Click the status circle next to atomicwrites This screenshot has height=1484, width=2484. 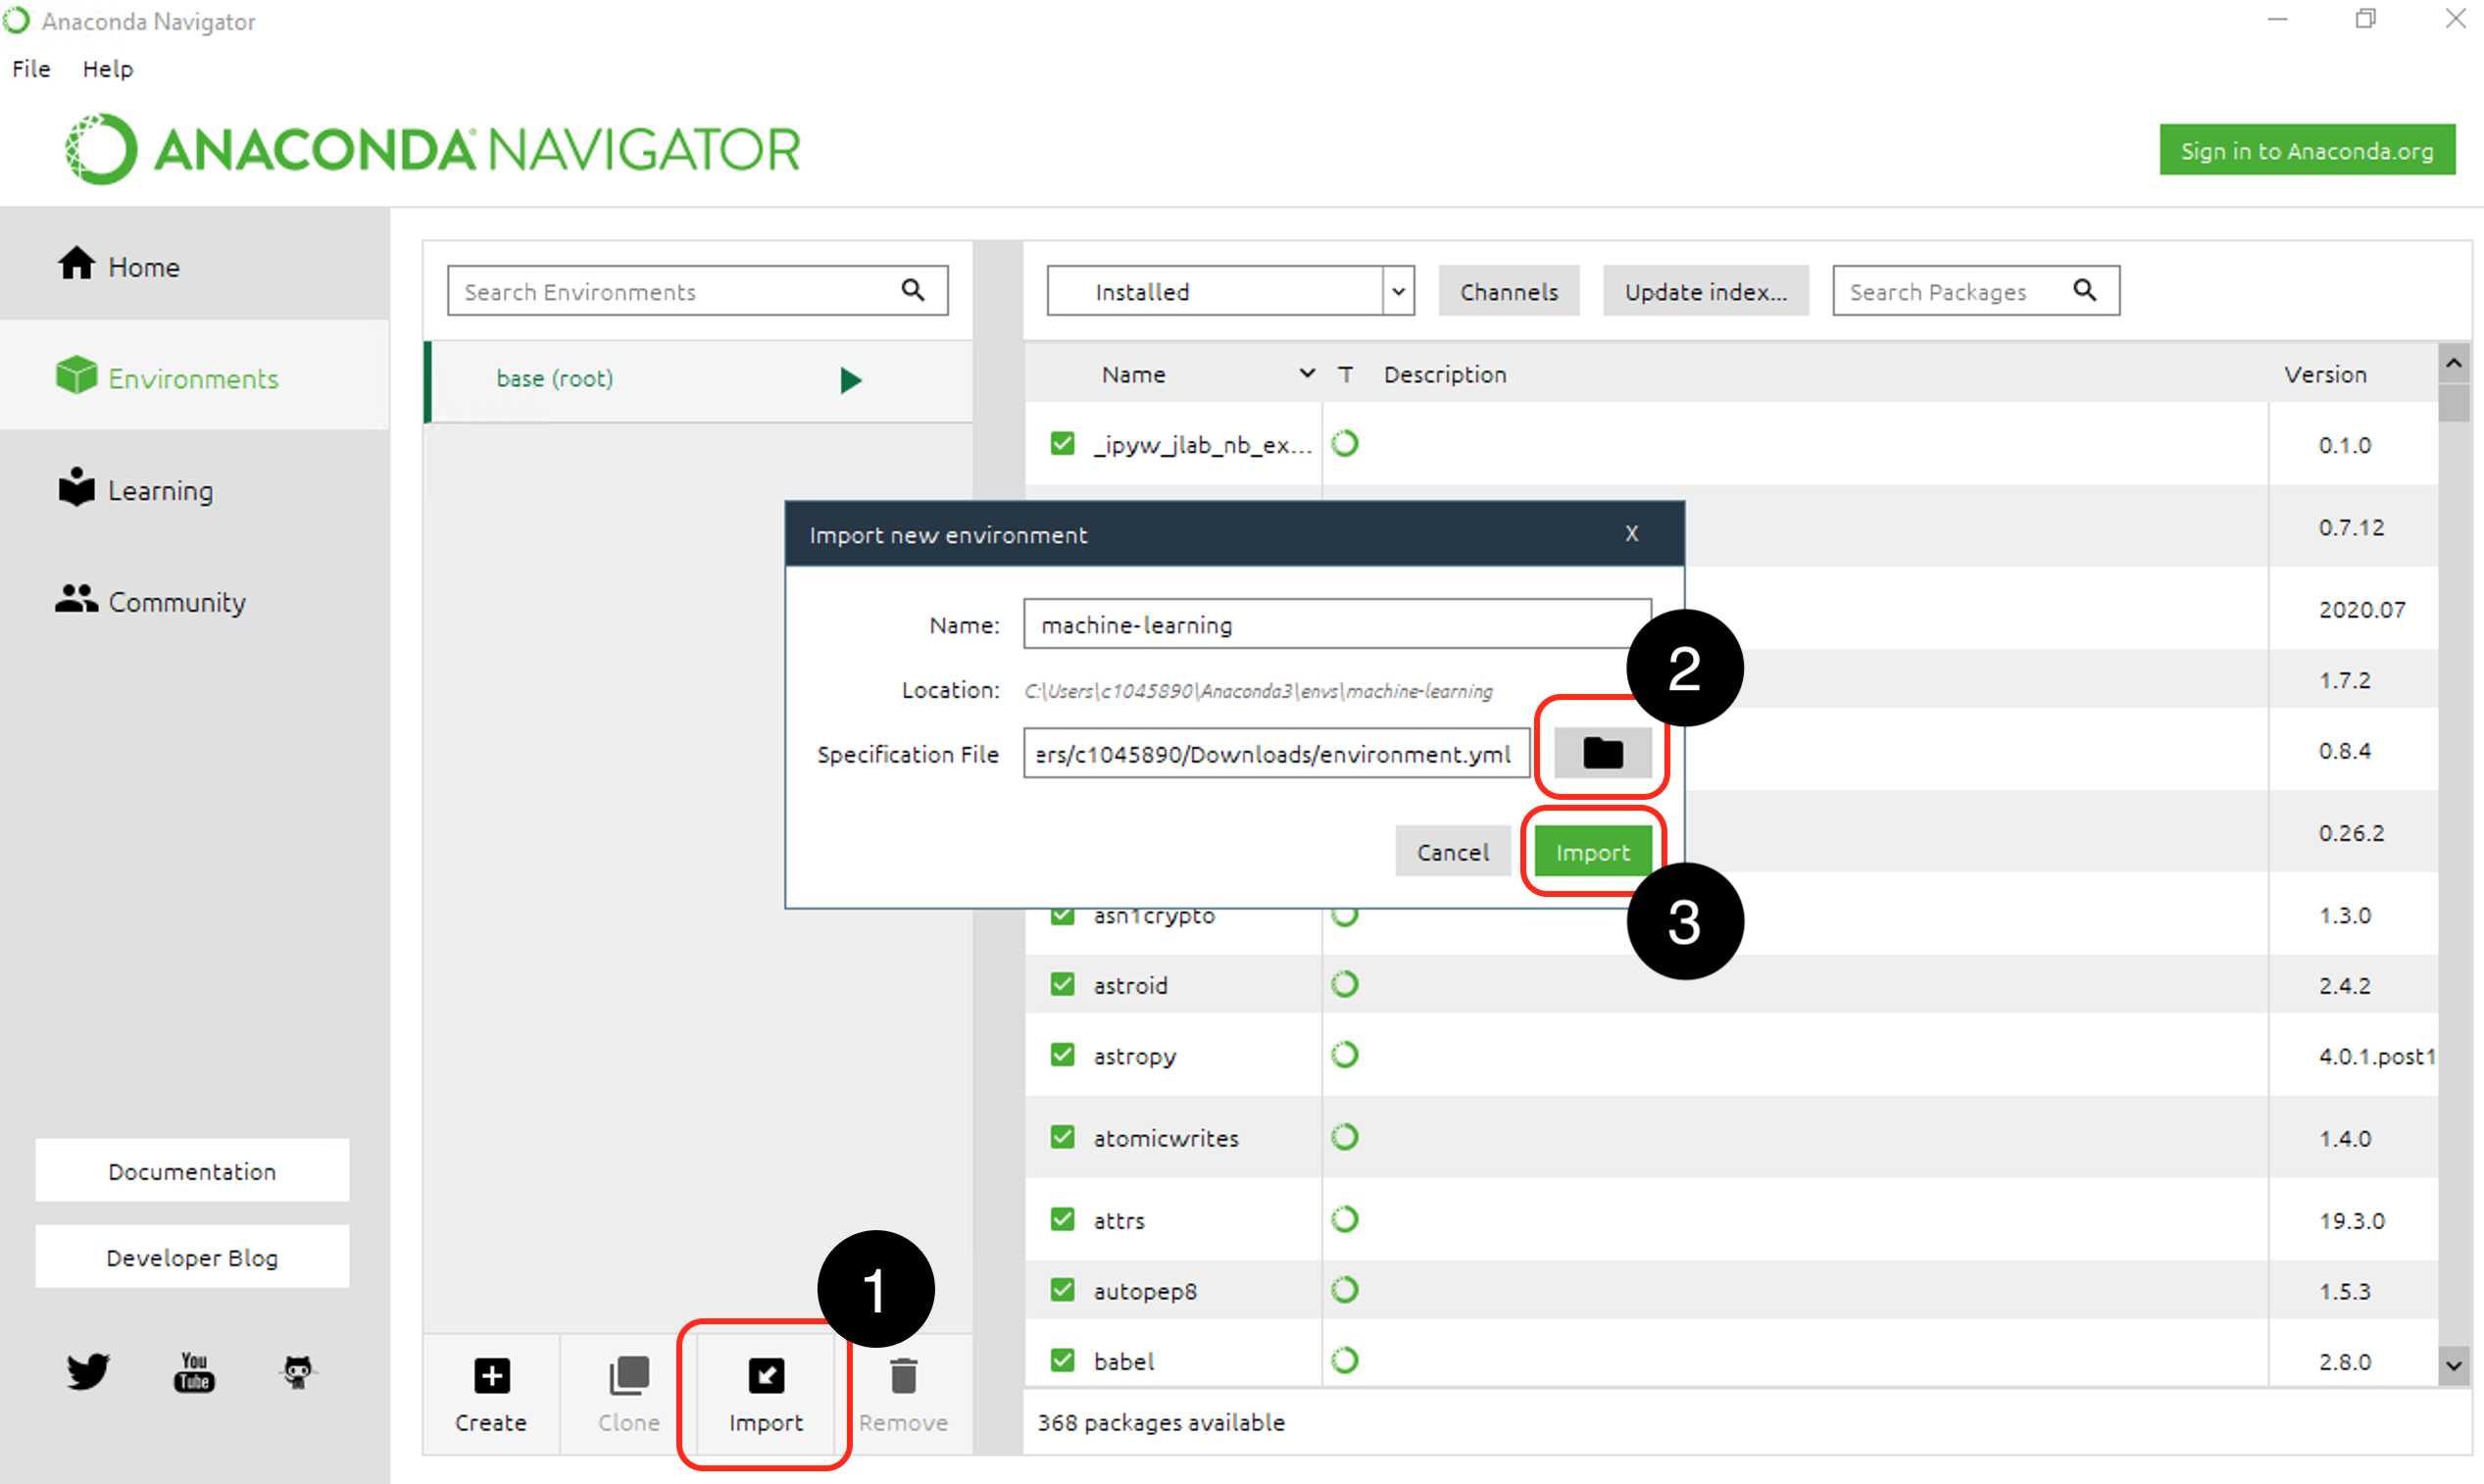point(1345,1137)
